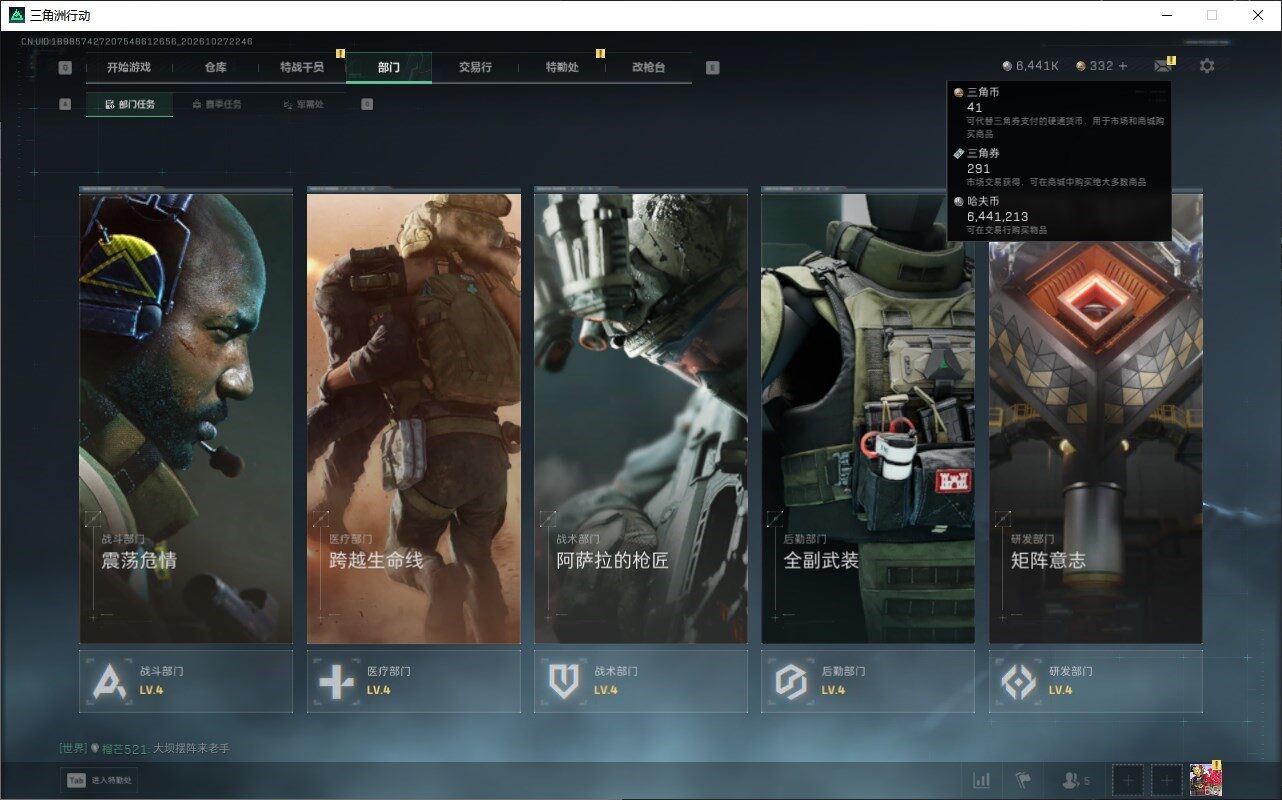This screenshot has height=800, width=1282.
Task: Select the 军需处 sub-tab
Action: tap(303, 104)
